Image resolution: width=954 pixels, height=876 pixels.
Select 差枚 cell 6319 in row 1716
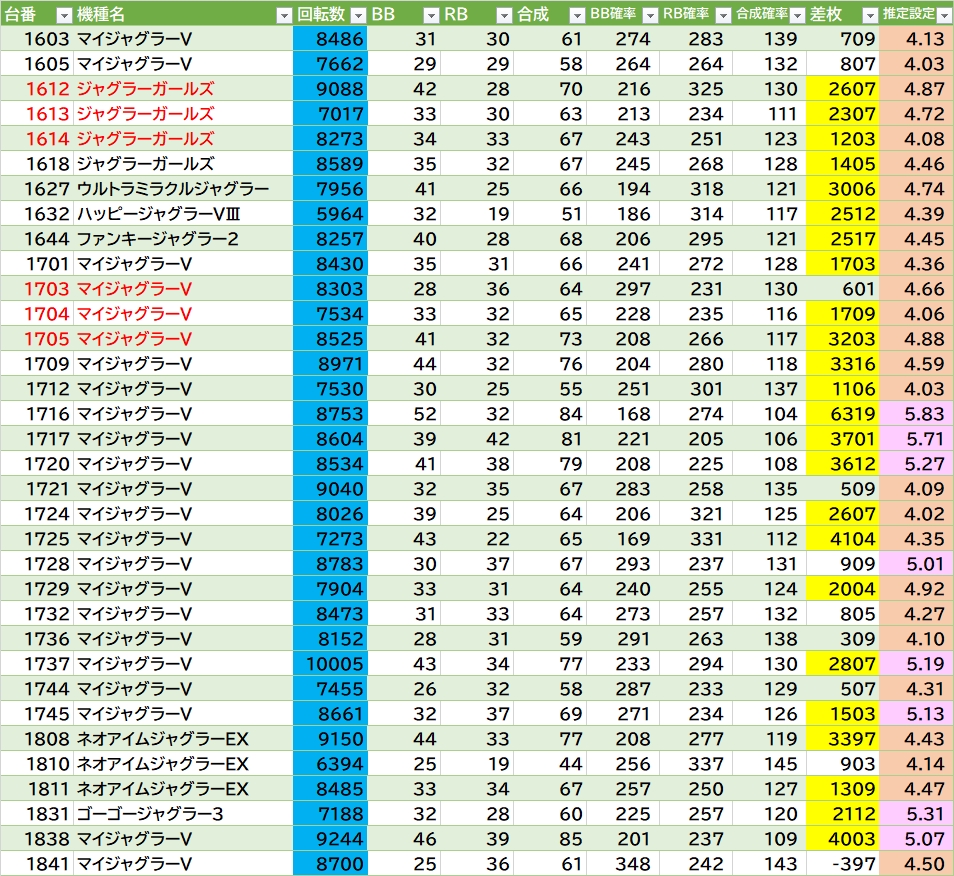(x=843, y=414)
